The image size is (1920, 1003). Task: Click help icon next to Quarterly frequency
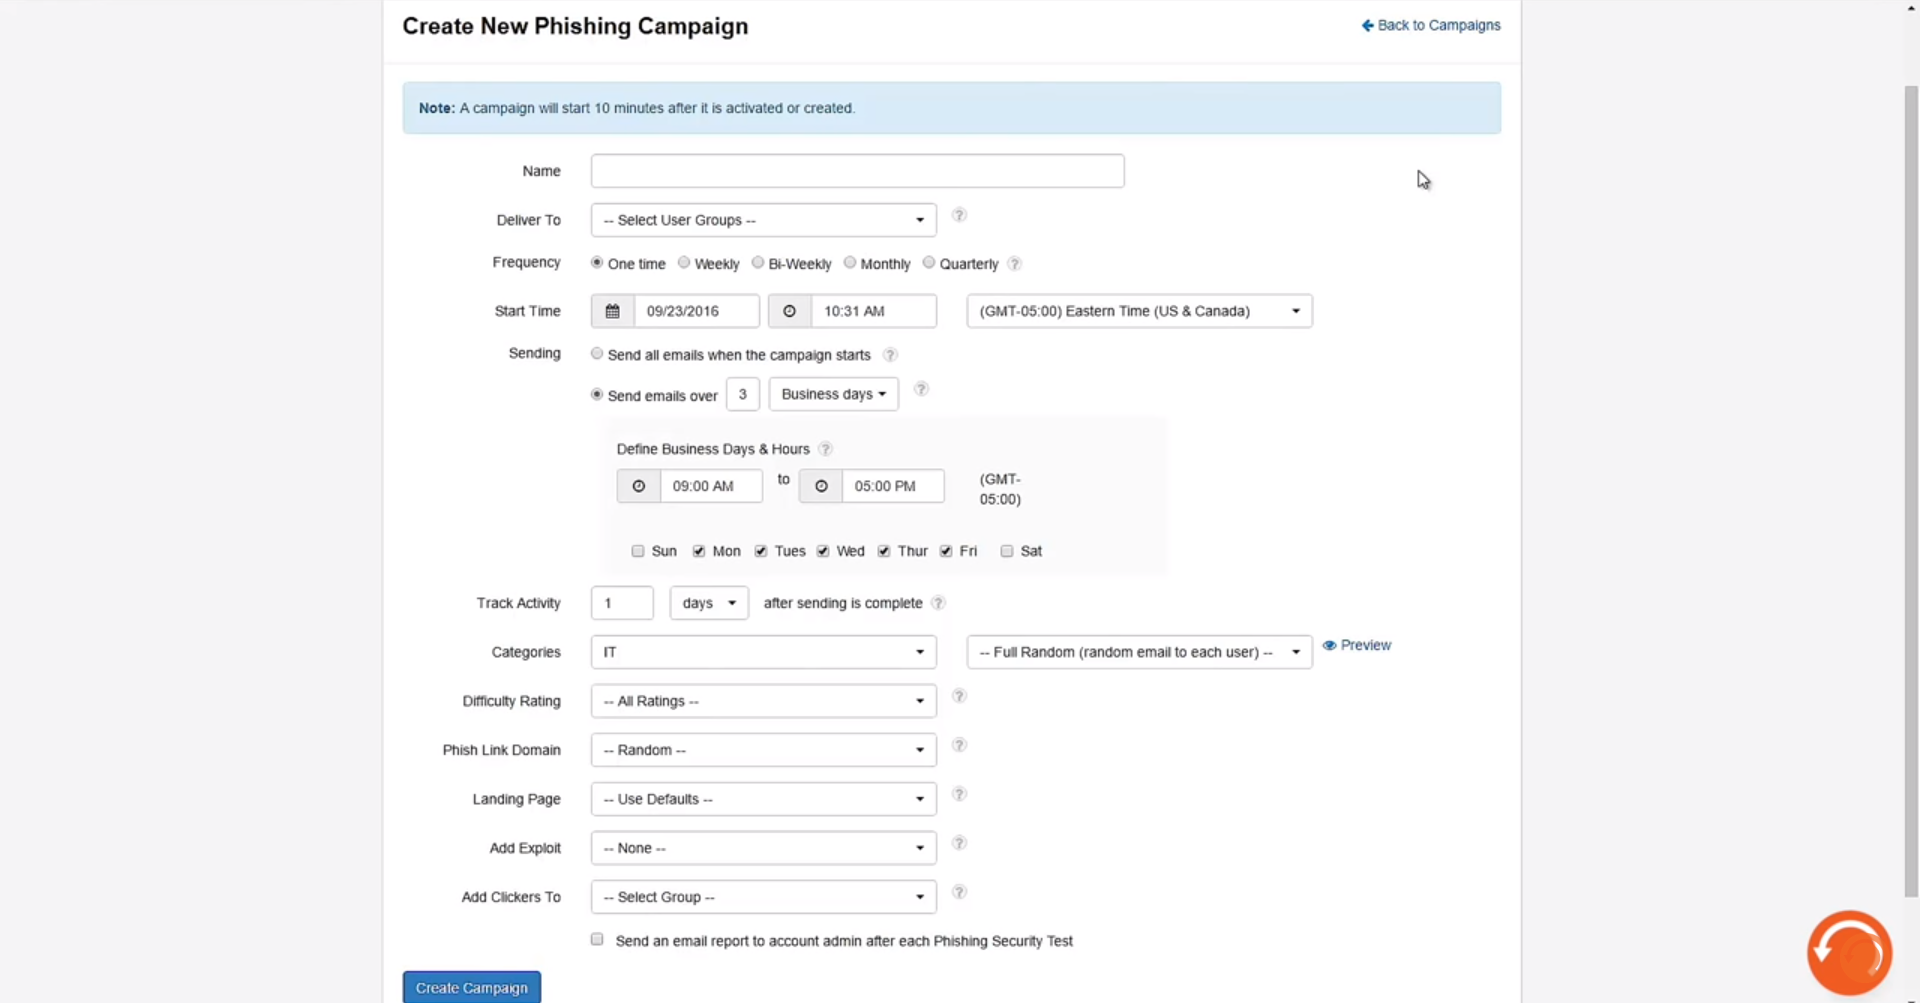click(1014, 264)
